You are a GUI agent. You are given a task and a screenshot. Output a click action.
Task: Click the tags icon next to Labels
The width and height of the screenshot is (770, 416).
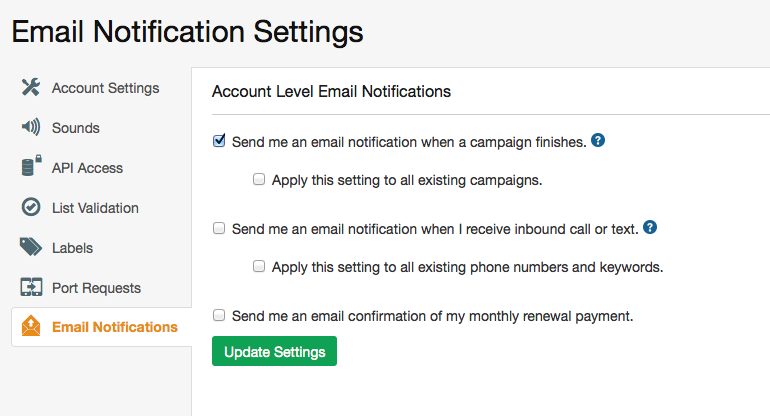31,248
